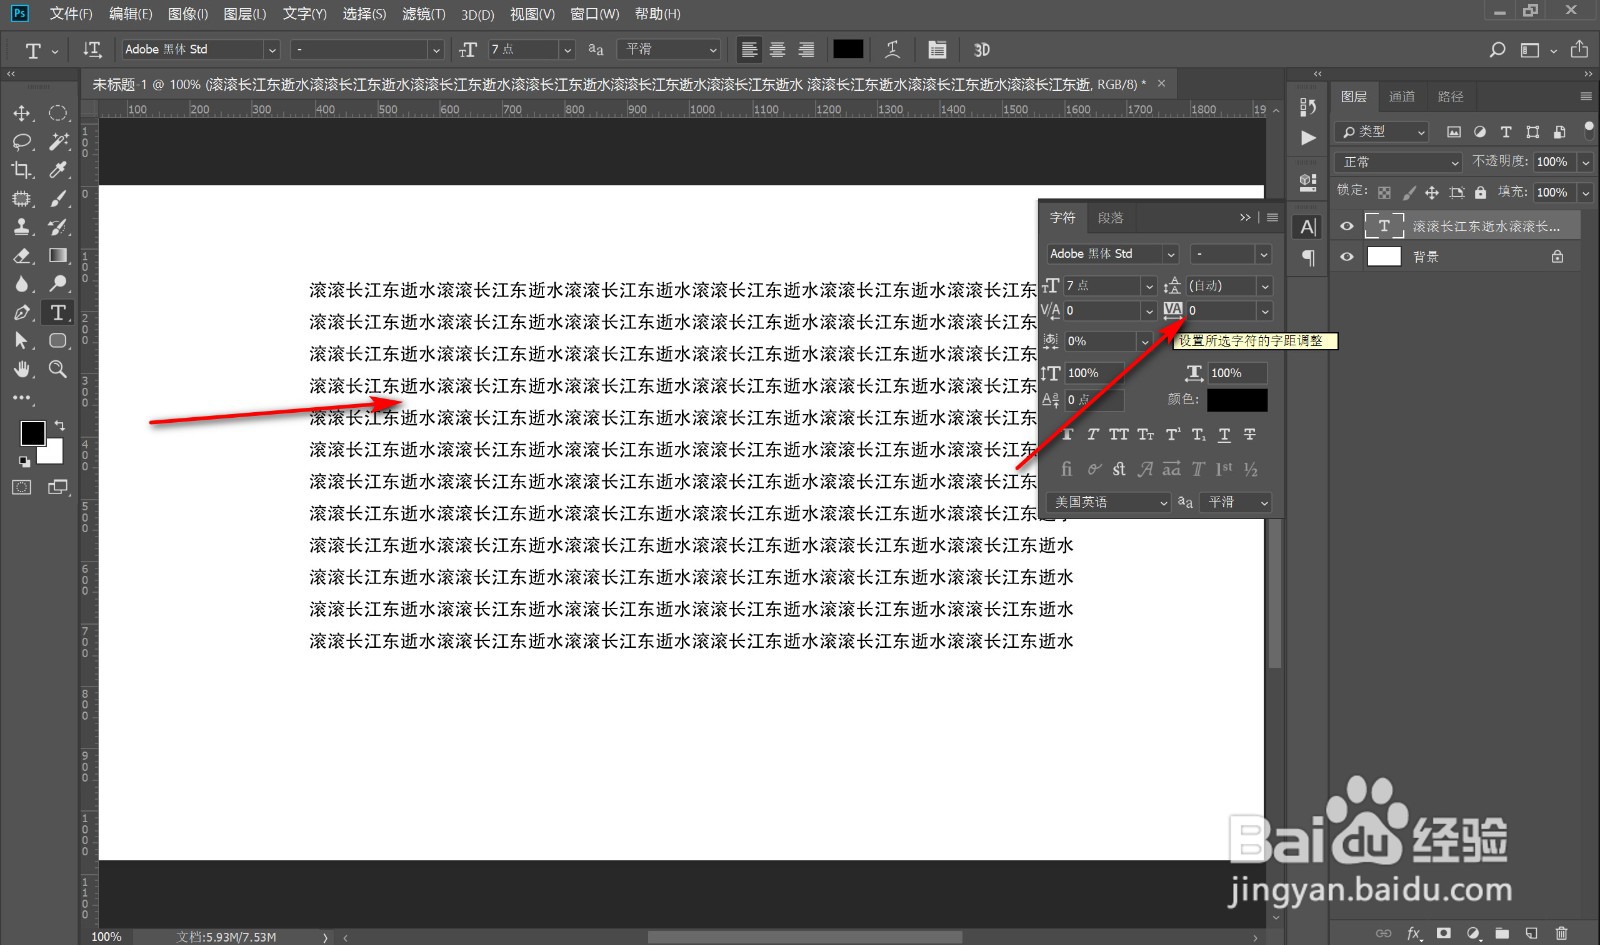Hide the text layer with eye icon
This screenshot has height=945, width=1600.
[x=1347, y=226]
